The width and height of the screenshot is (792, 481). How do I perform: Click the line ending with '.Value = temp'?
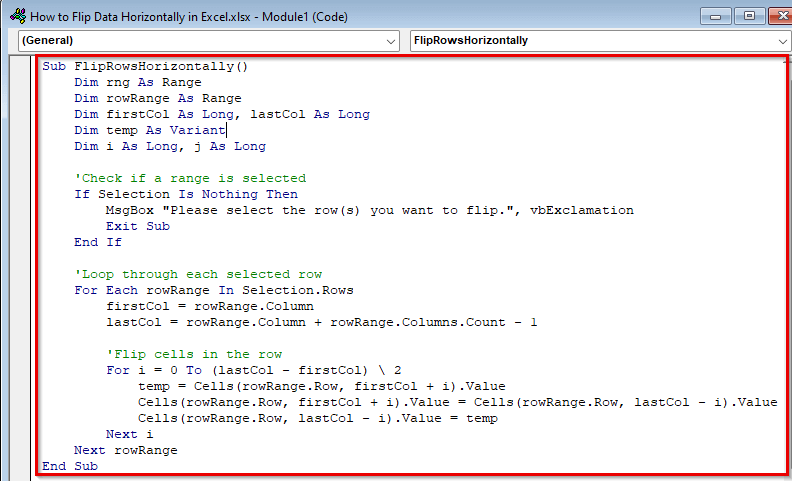coord(318,418)
